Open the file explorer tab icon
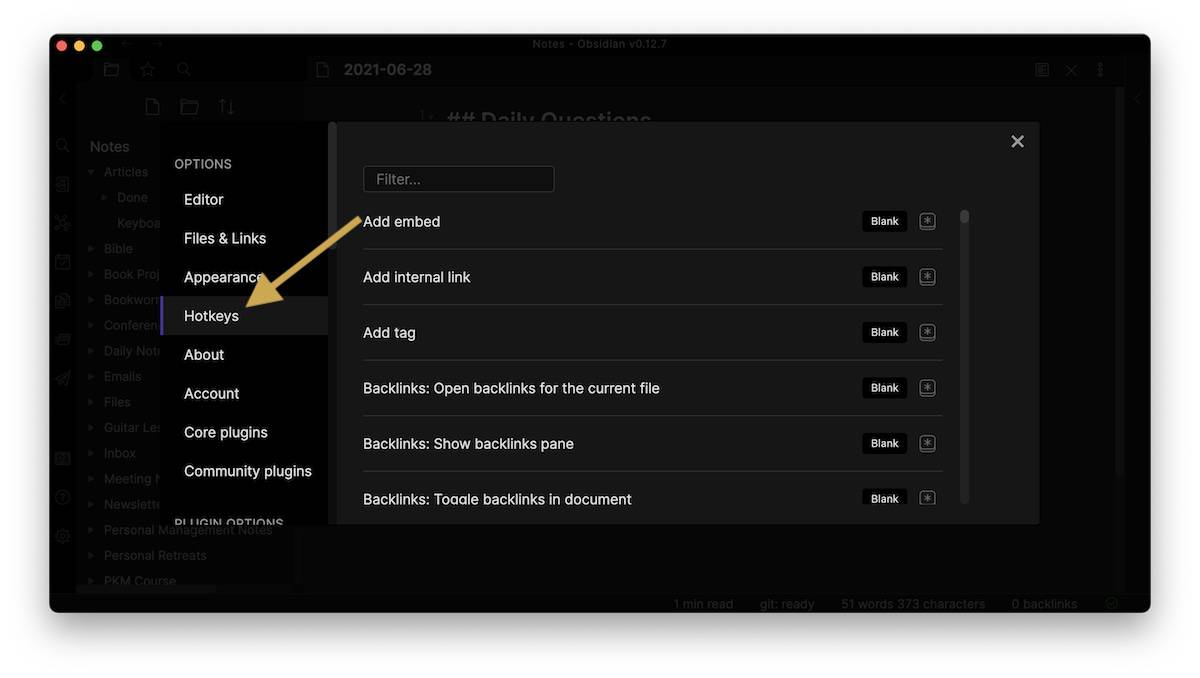The image size is (1200, 678). pos(111,70)
